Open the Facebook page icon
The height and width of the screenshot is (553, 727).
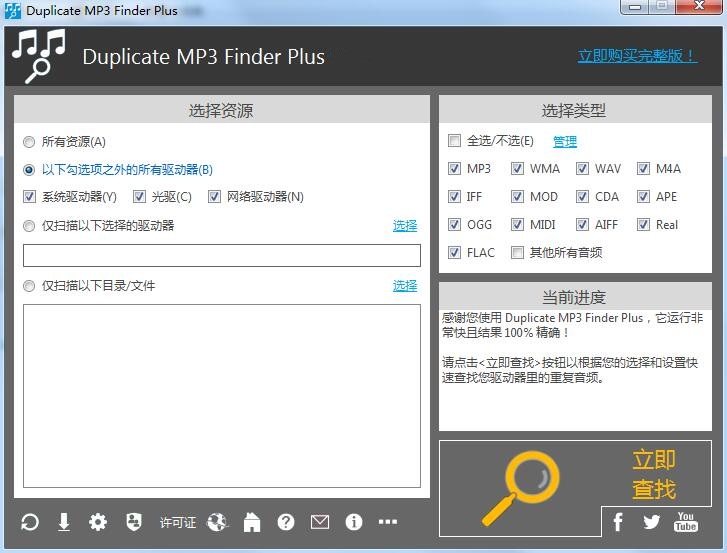(618, 522)
